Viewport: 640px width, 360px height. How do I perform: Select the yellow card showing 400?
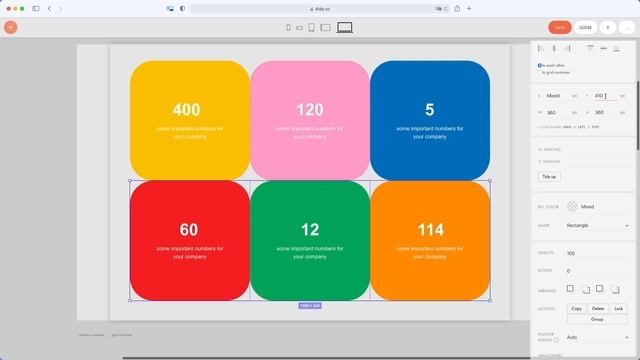pyautogui.click(x=190, y=120)
